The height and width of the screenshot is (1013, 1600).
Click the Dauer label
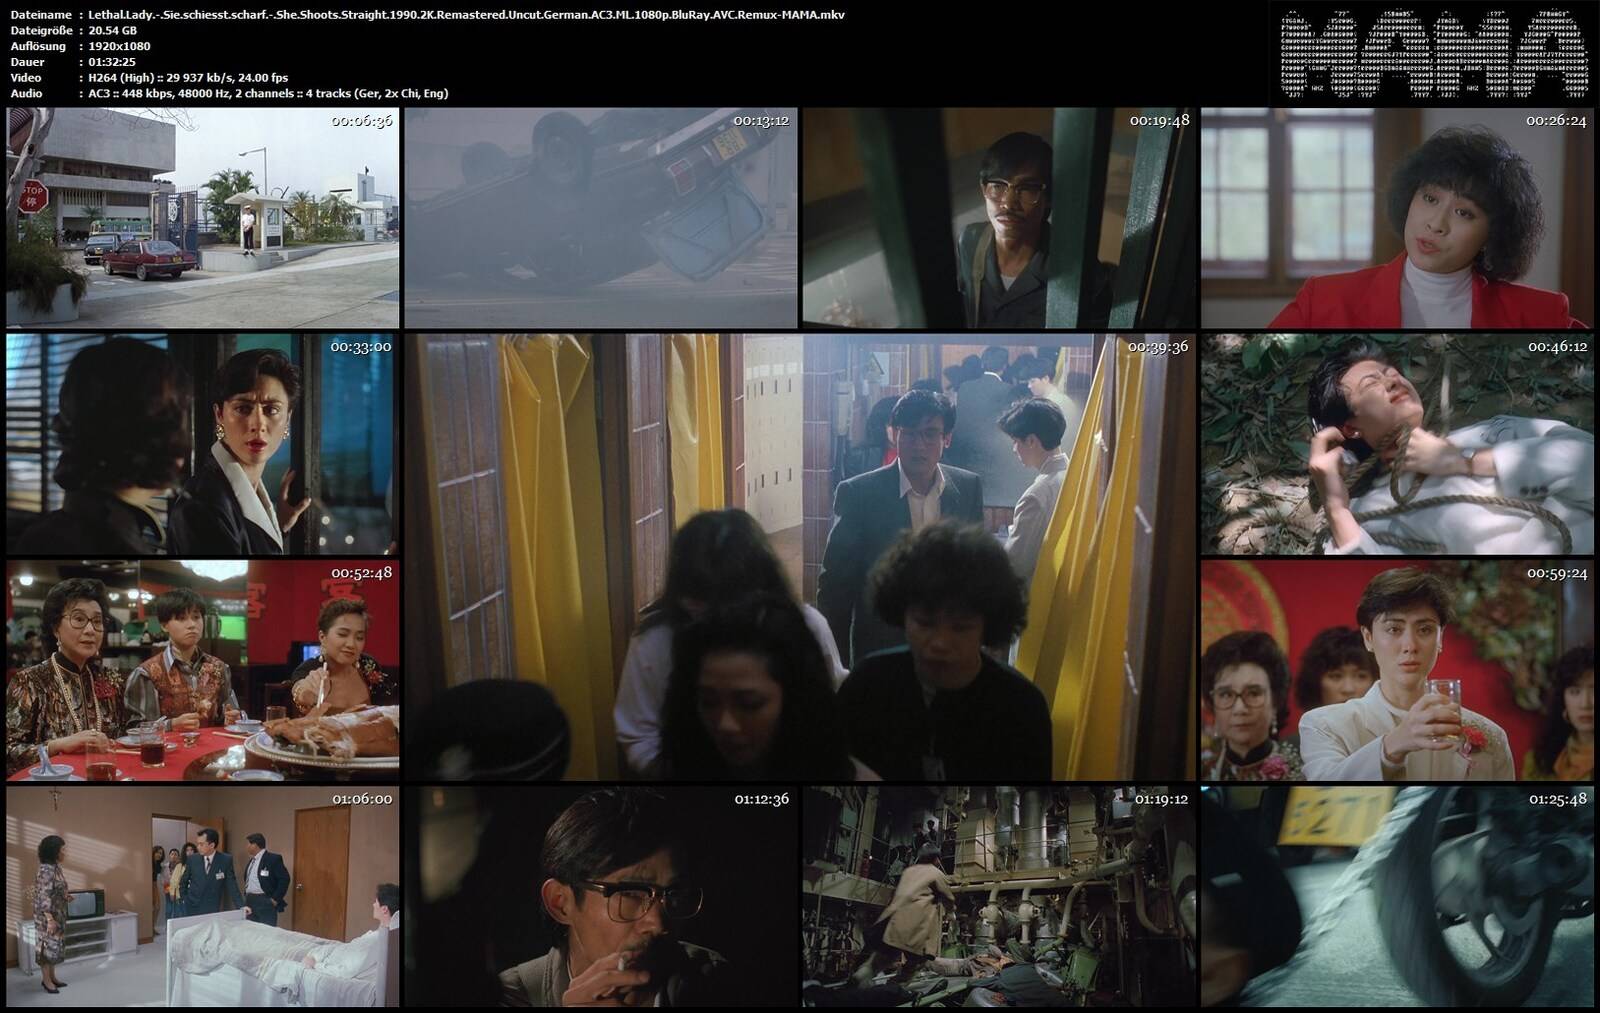tap(27, 62)
